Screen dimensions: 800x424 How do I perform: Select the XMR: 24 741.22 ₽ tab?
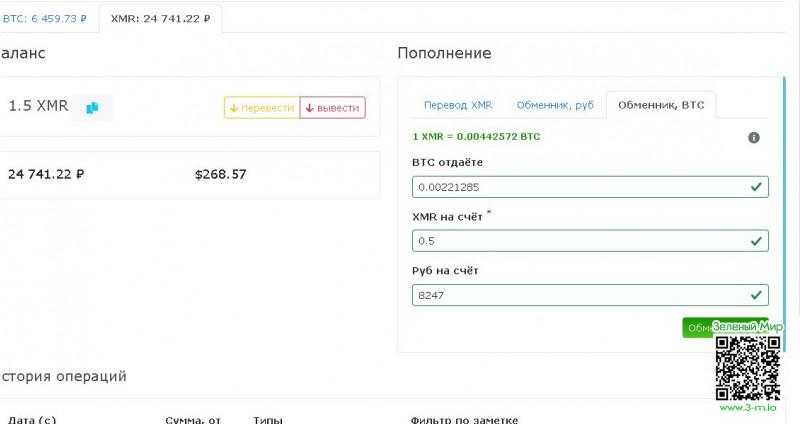160,18
